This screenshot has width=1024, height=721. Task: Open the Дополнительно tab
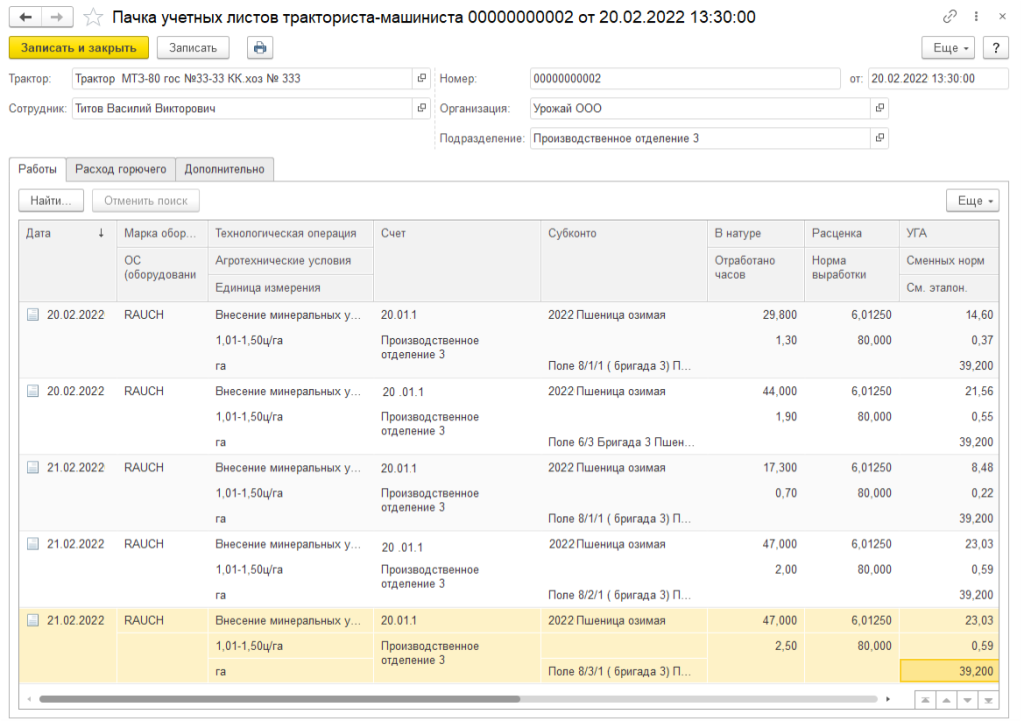[225, 170]
